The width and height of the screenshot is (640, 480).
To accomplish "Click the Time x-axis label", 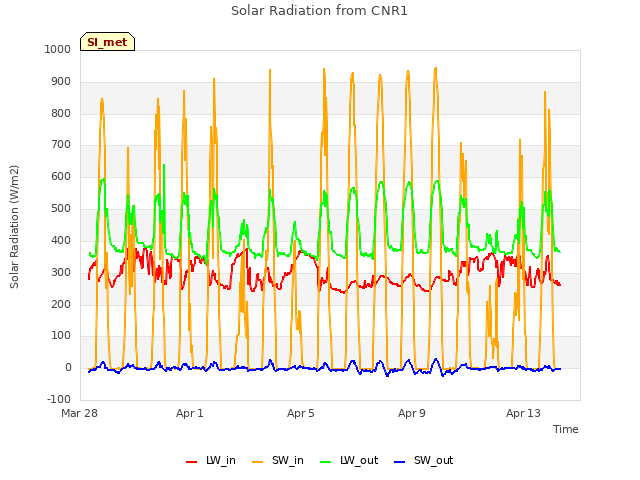I will tap(566, 429).
